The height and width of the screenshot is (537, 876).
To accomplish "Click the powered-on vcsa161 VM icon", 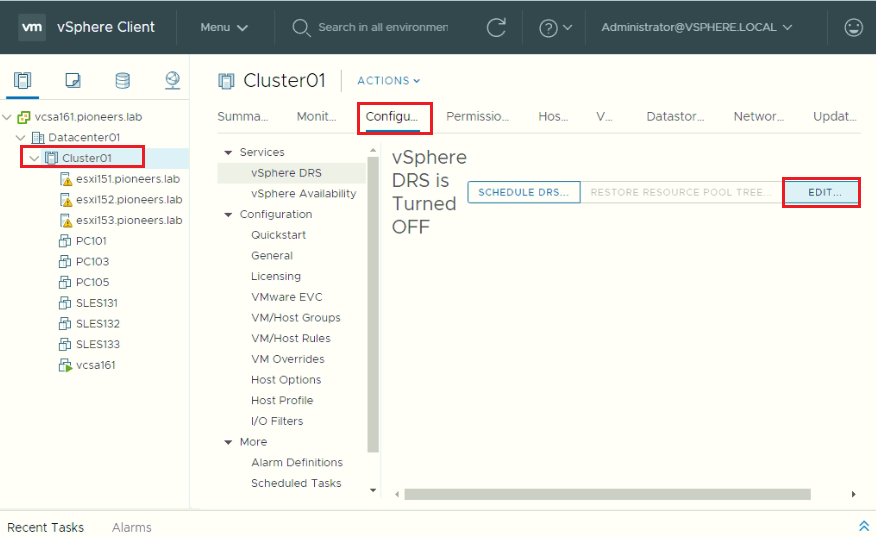I will (65, 365).
